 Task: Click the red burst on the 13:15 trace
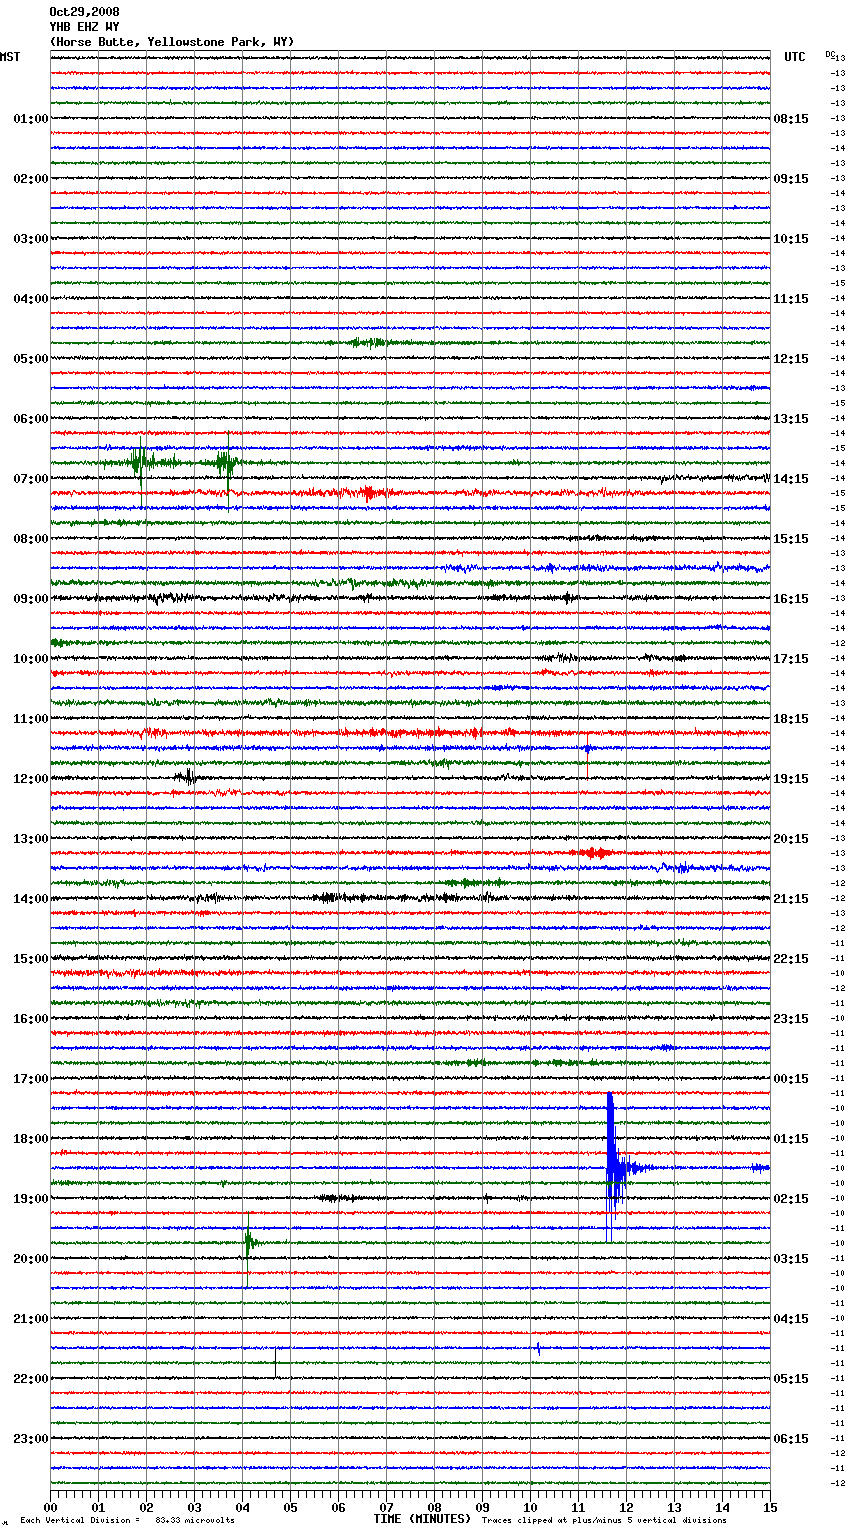(x=594, y=853)
